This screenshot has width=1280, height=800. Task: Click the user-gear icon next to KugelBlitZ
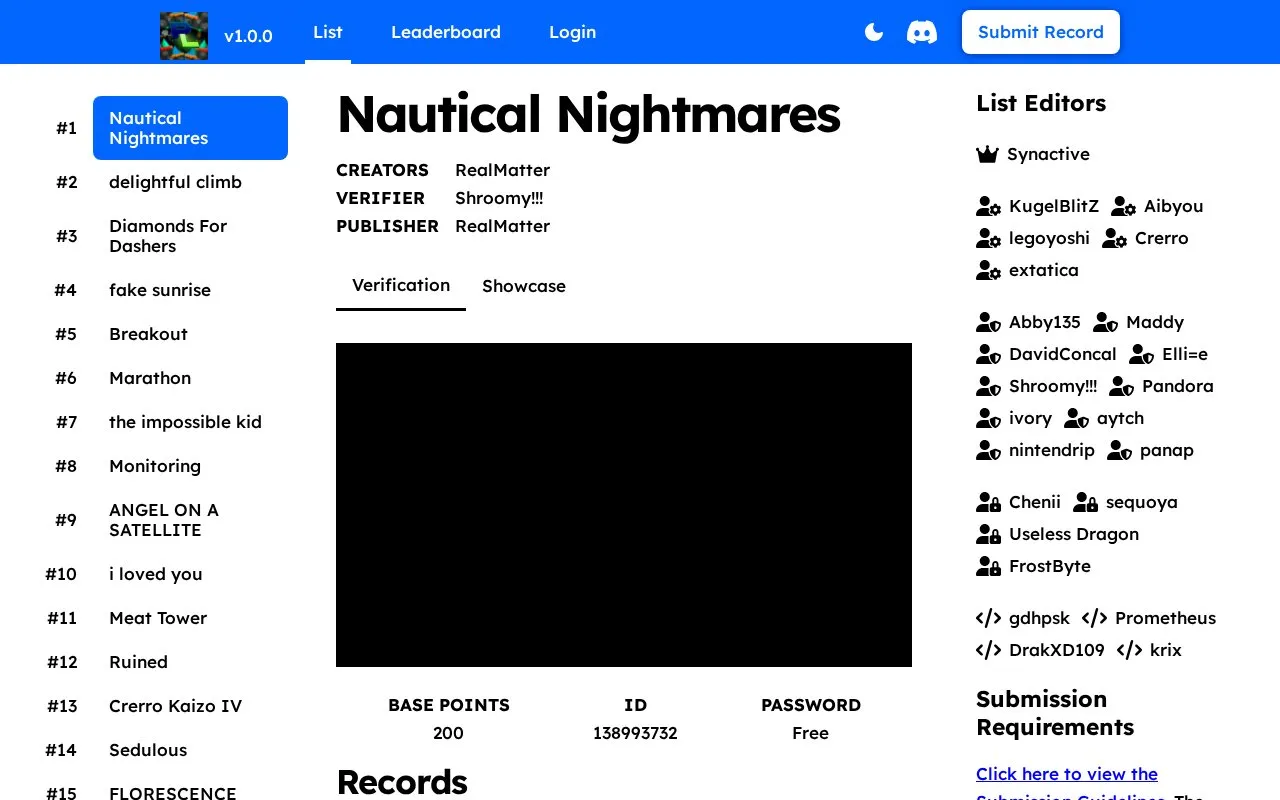point(989,206)
